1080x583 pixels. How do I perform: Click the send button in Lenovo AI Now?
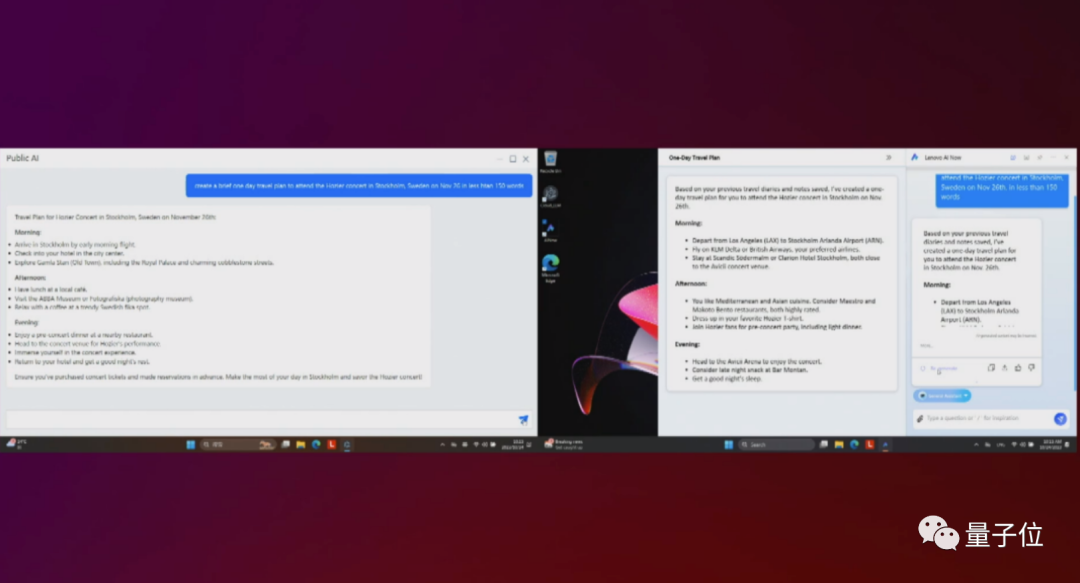click(x=1060, y=418)
